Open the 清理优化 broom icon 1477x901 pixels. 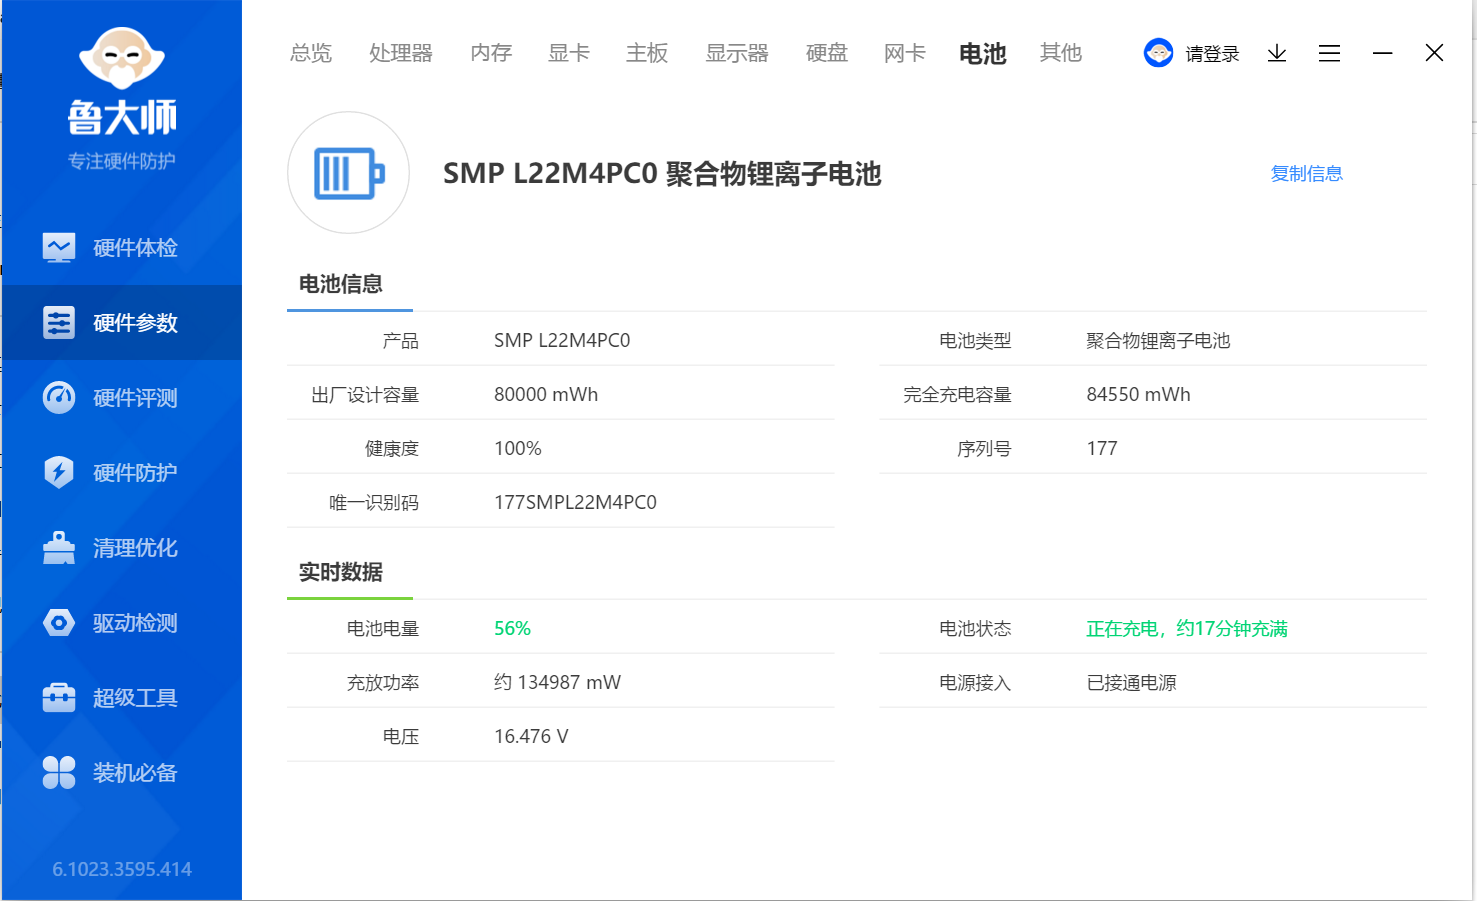59,547
